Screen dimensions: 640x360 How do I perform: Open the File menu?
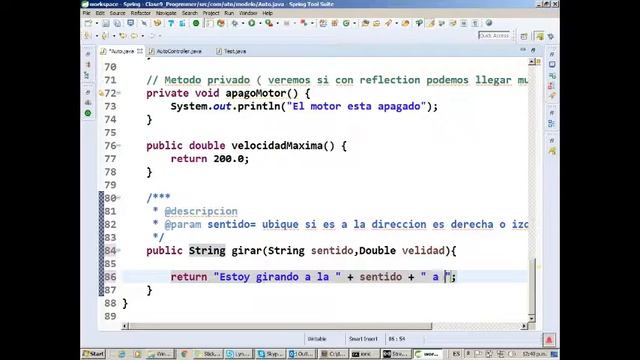tap(87, 13)
